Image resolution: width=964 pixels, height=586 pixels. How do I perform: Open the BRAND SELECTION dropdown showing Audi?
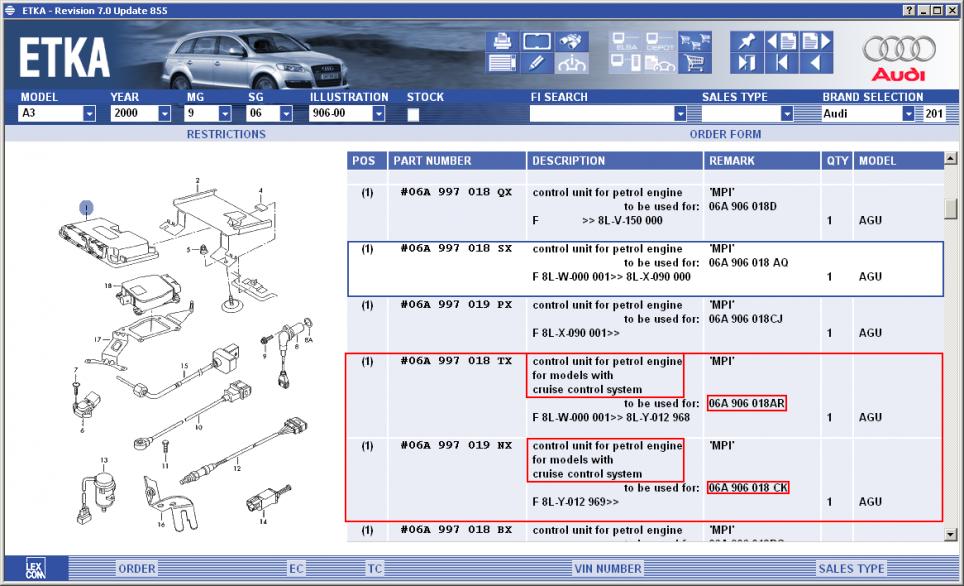coord(908,114)
